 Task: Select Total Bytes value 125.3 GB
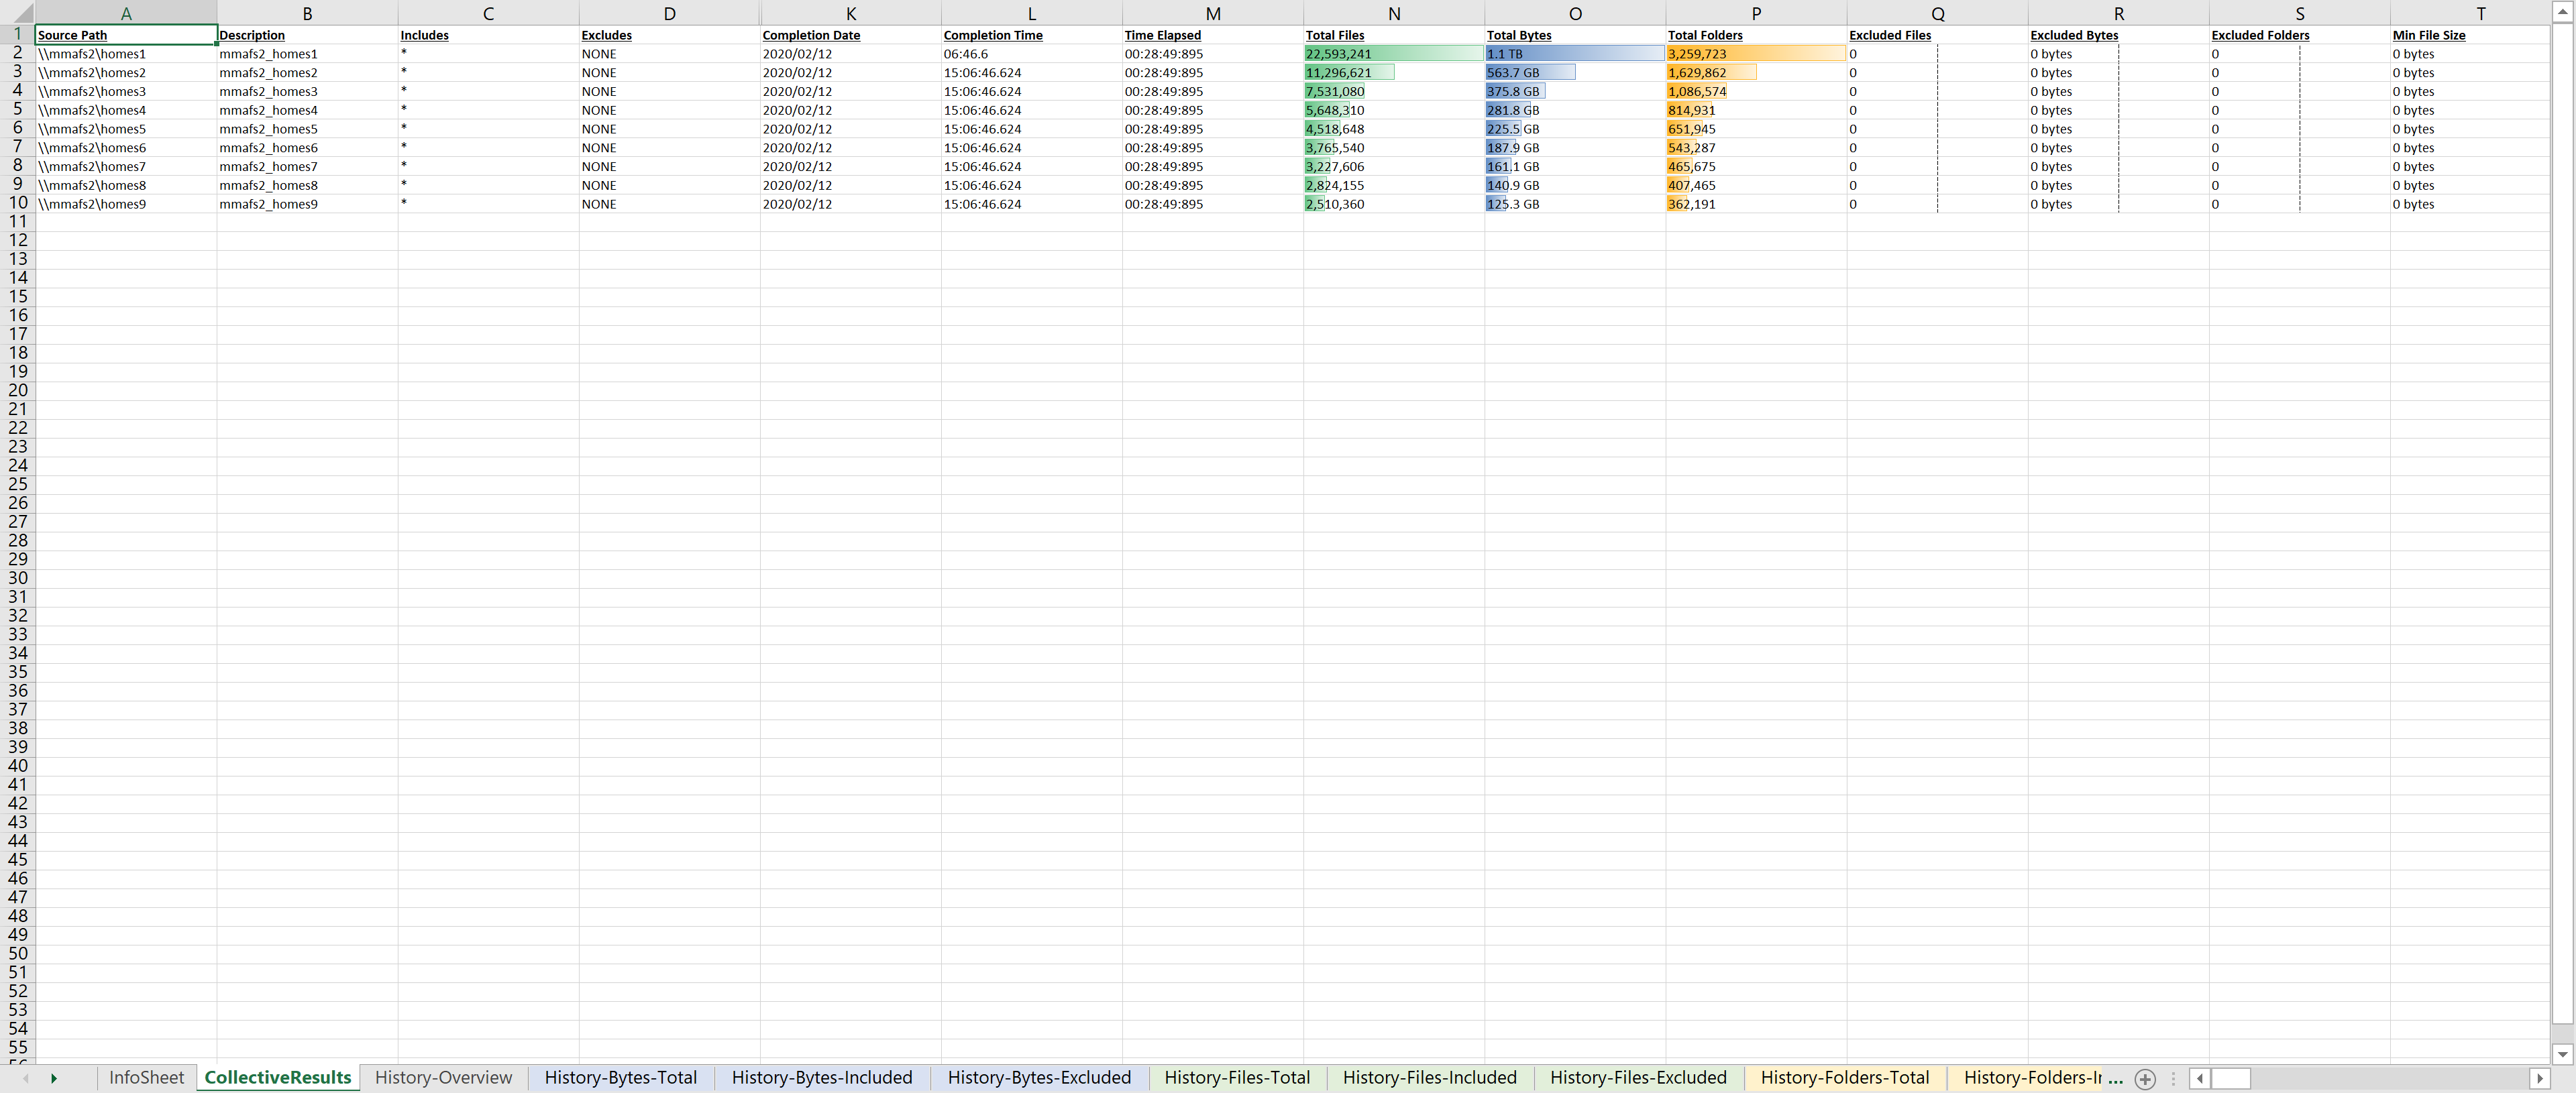(x=1575, y=204)
